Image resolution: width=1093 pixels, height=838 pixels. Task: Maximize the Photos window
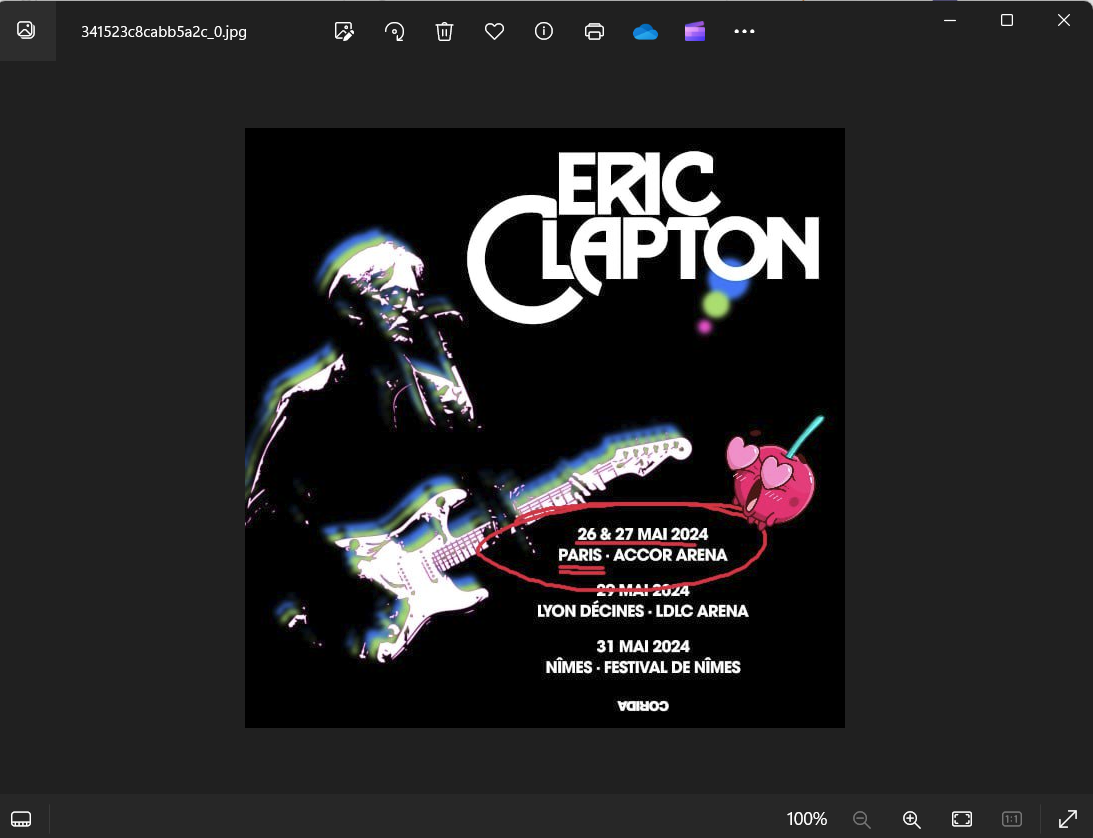(x=1007, y=20)
